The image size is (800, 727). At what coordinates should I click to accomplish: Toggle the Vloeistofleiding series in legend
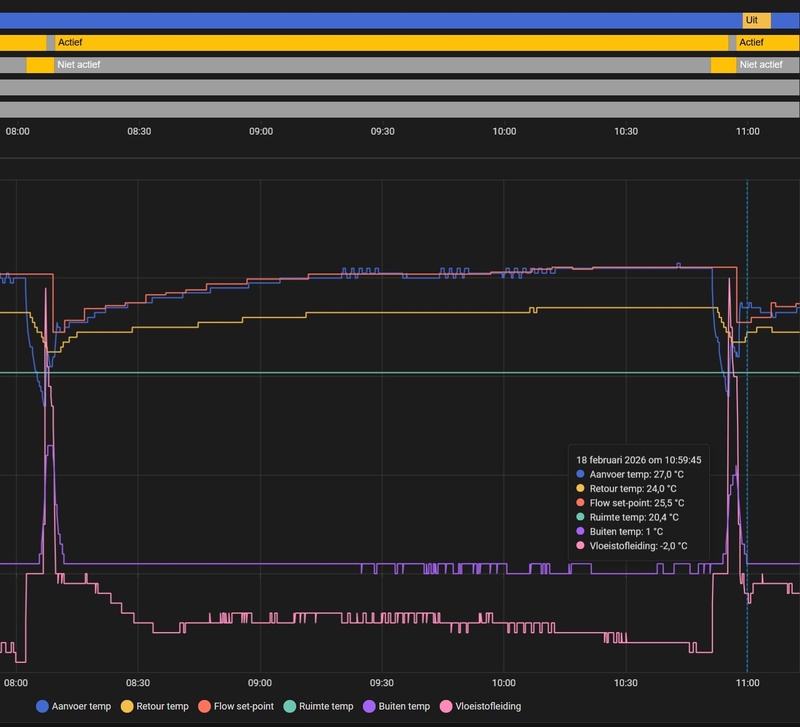487,706
